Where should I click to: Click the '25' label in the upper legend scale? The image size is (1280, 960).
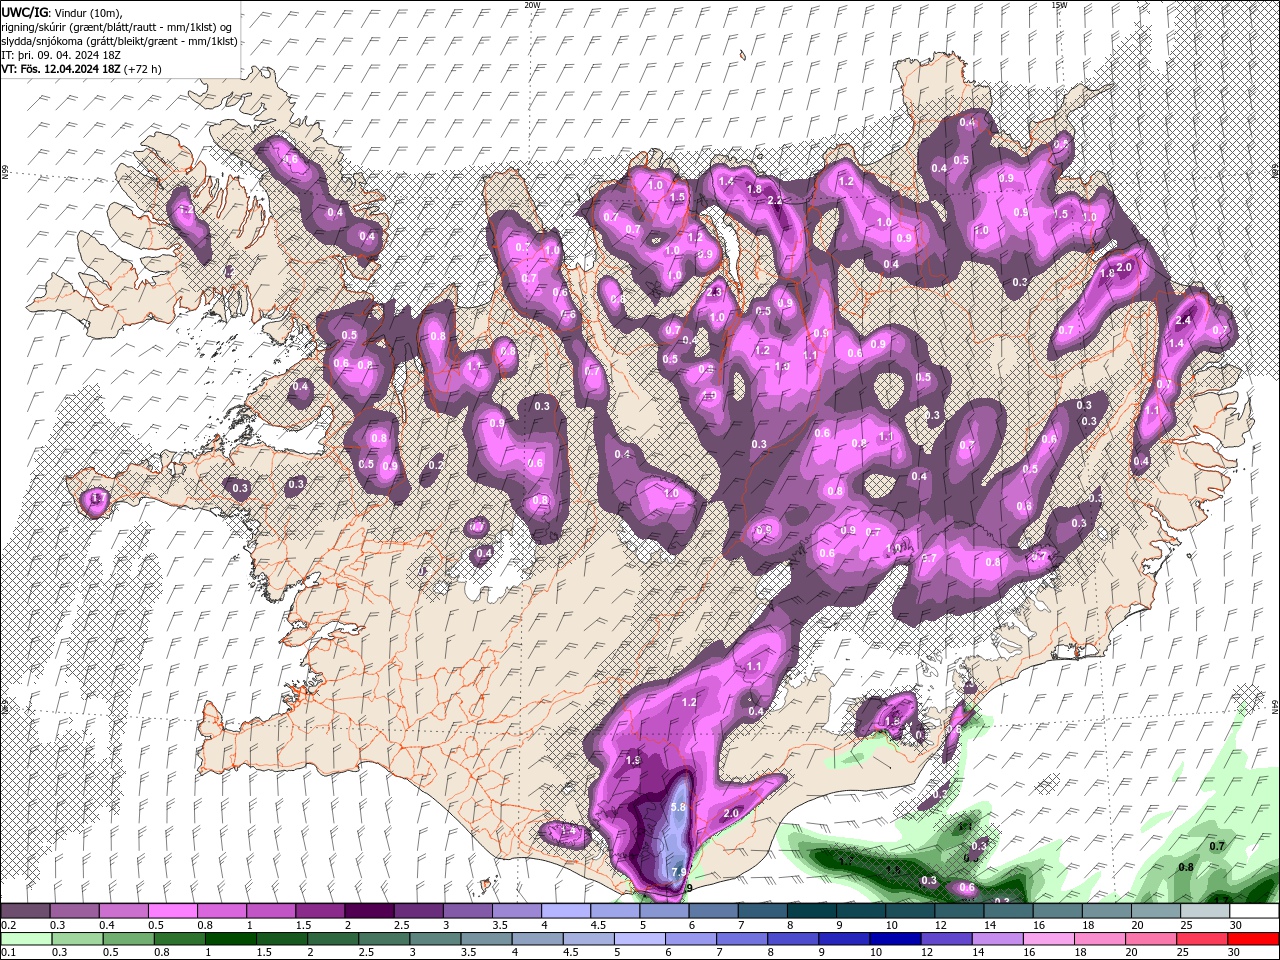[1186, 925]
